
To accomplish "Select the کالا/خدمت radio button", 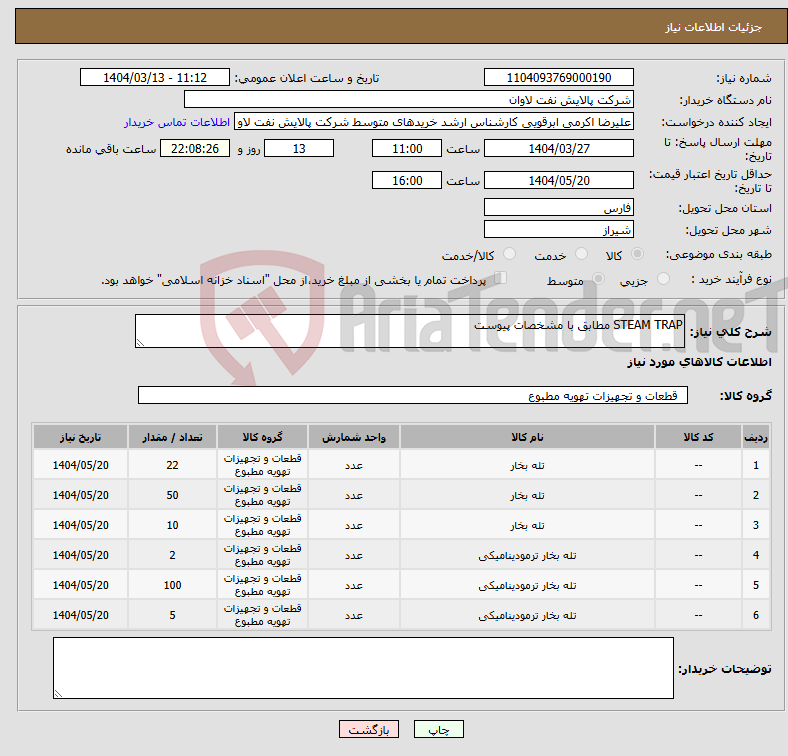I will (x=510, y=254).
